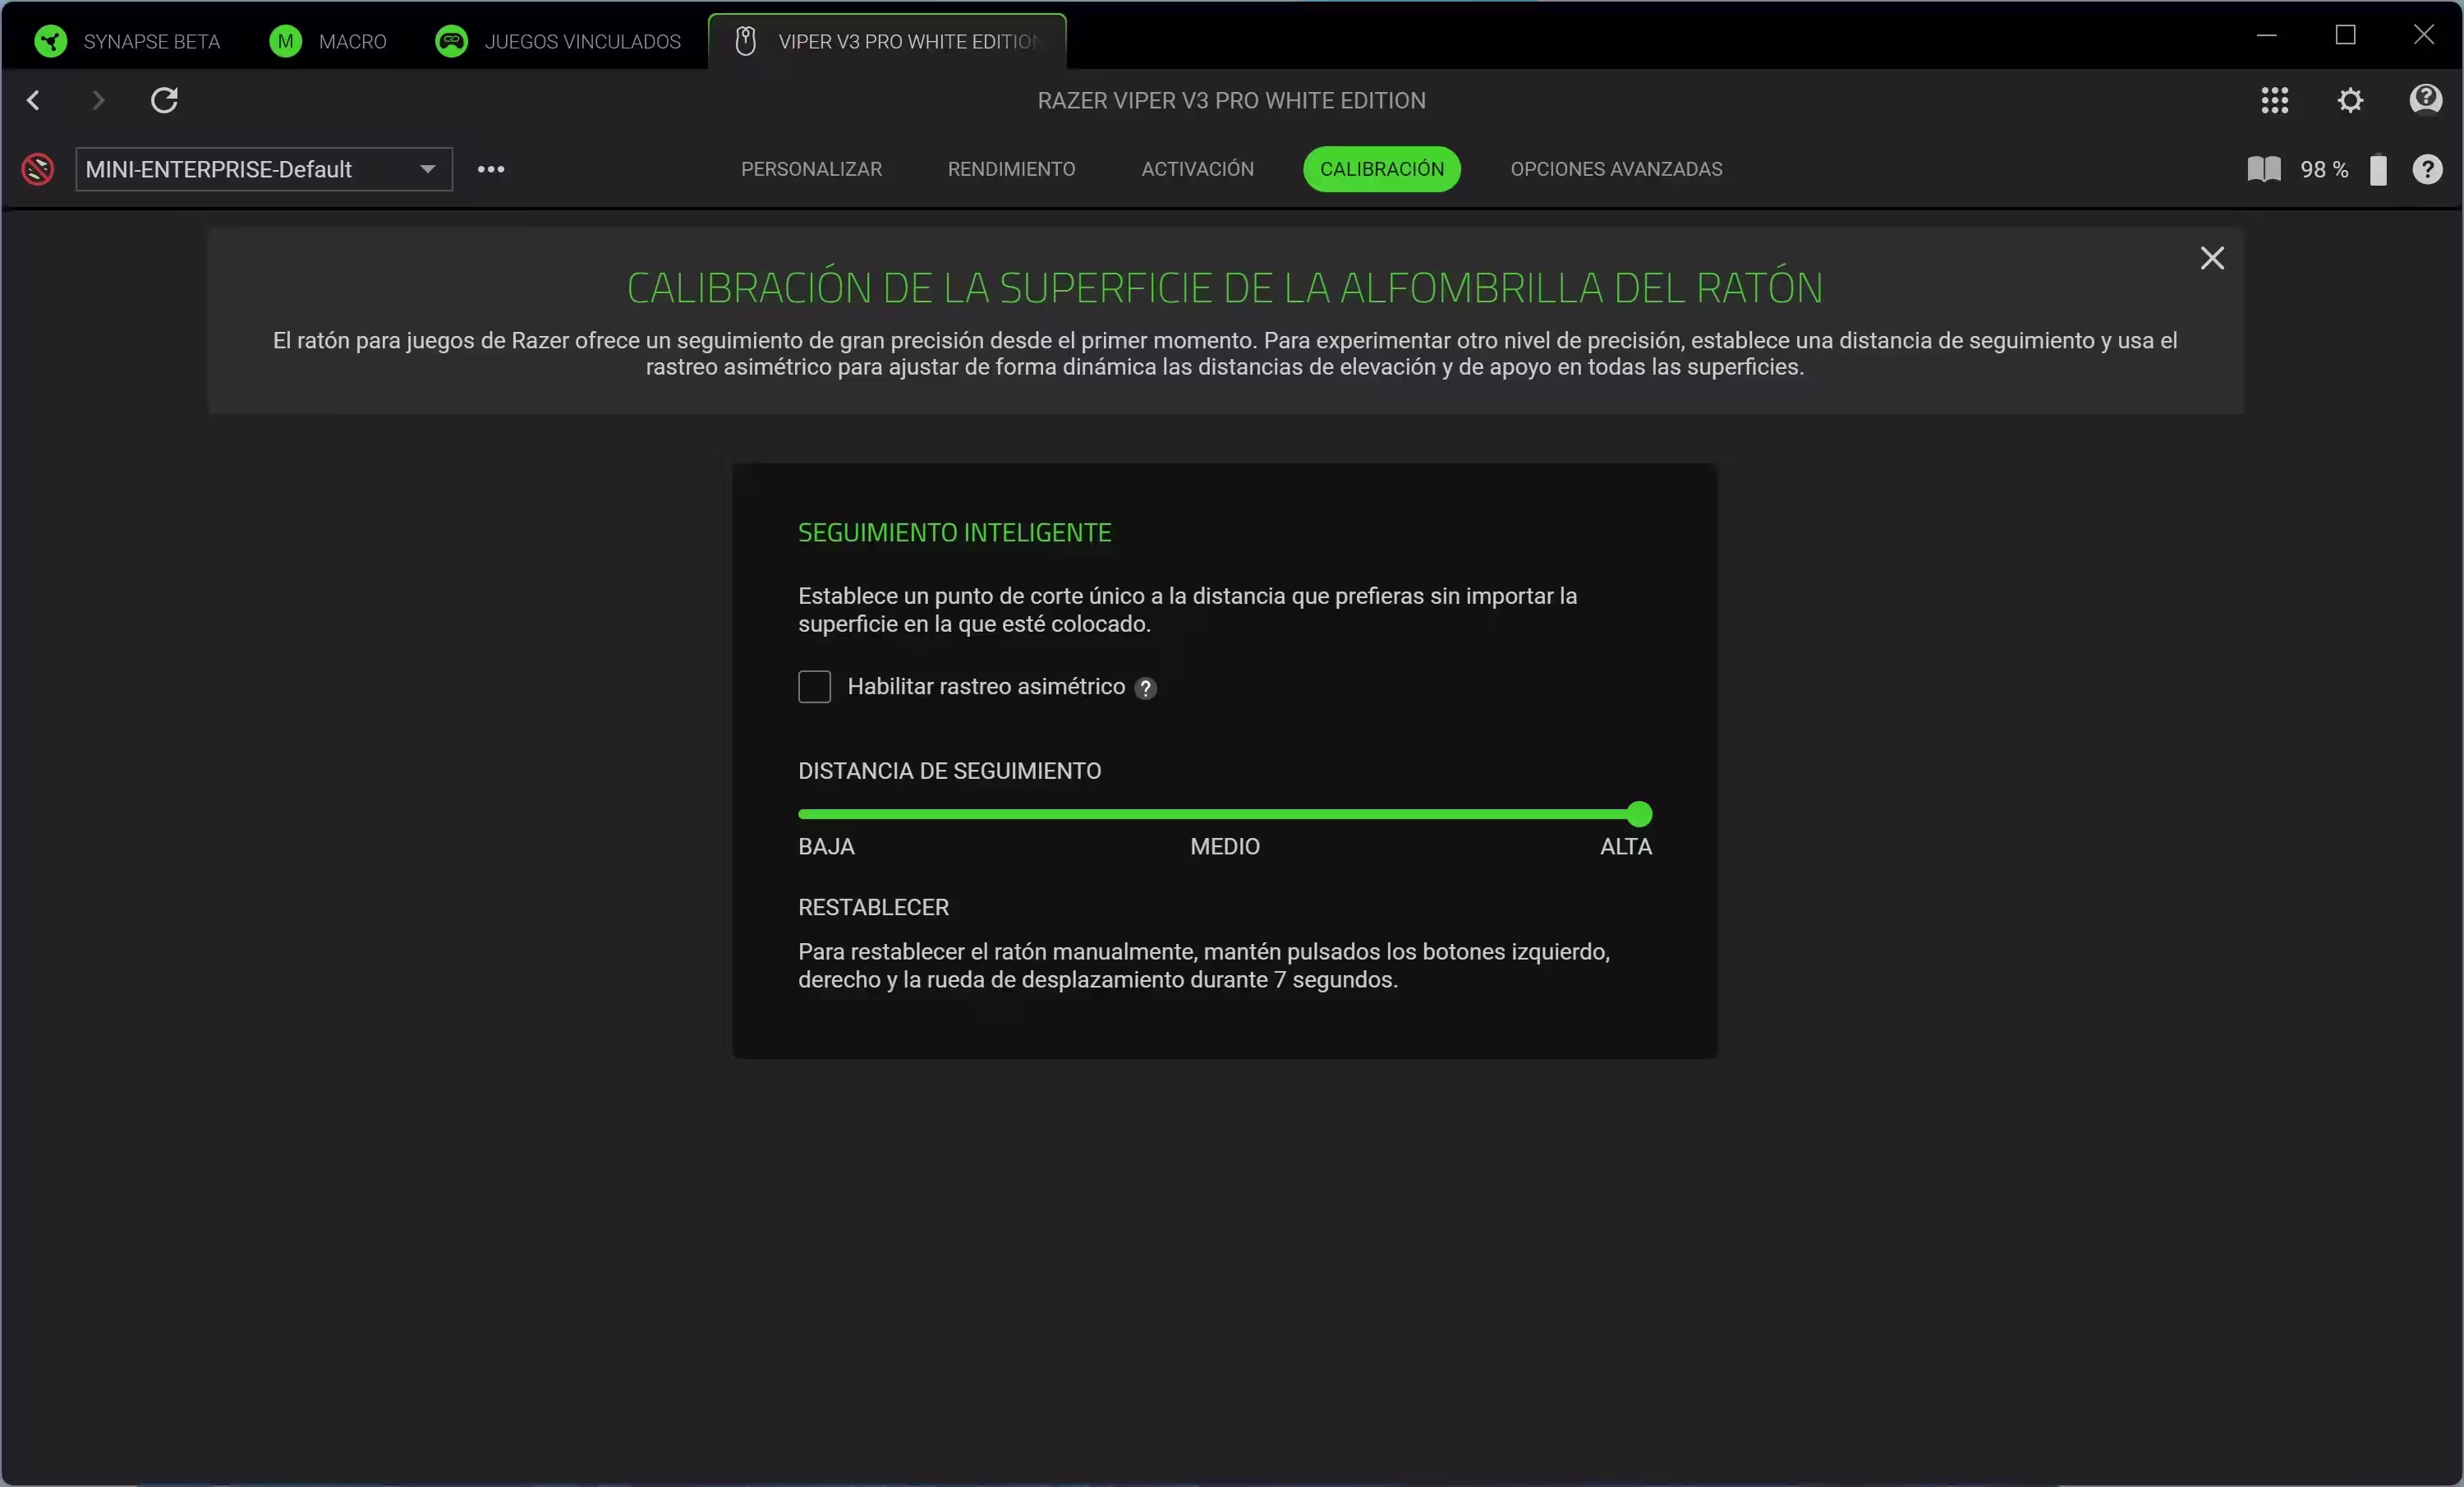Close the Synapse window
The height and width of the screenshot is (1487, 2464).
(2424, 35)
